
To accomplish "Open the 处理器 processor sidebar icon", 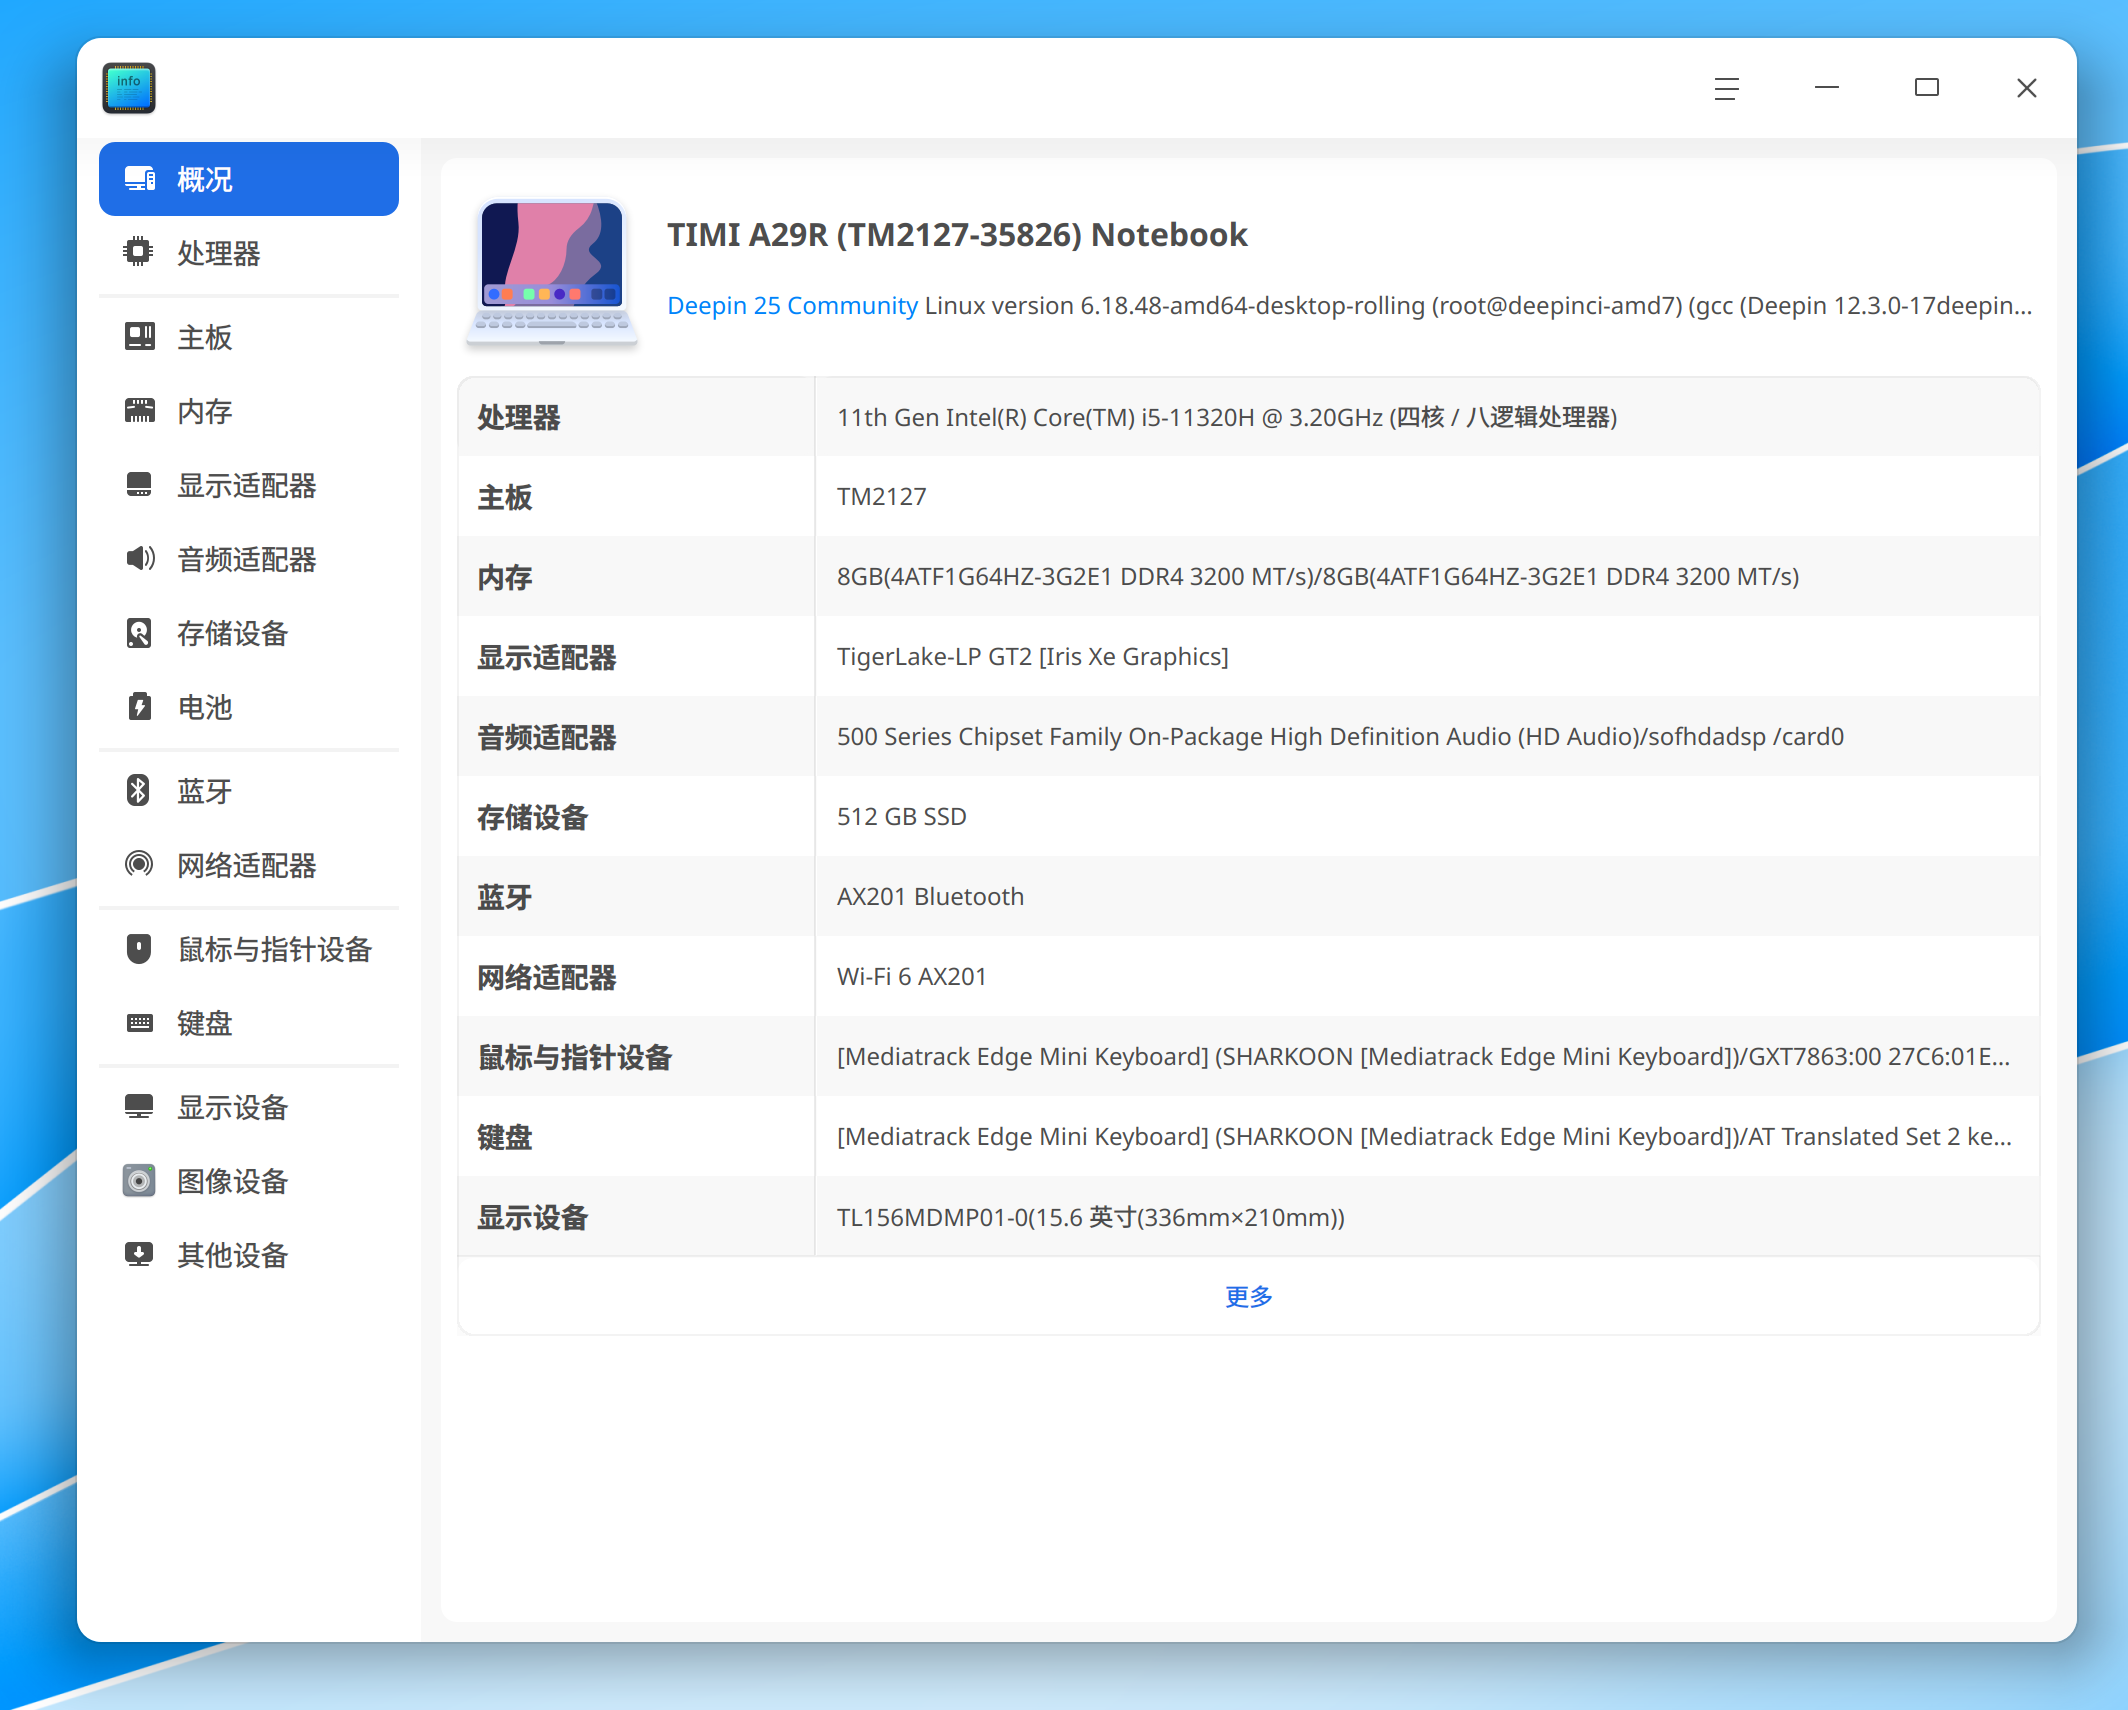I will [x=138, y=252].
